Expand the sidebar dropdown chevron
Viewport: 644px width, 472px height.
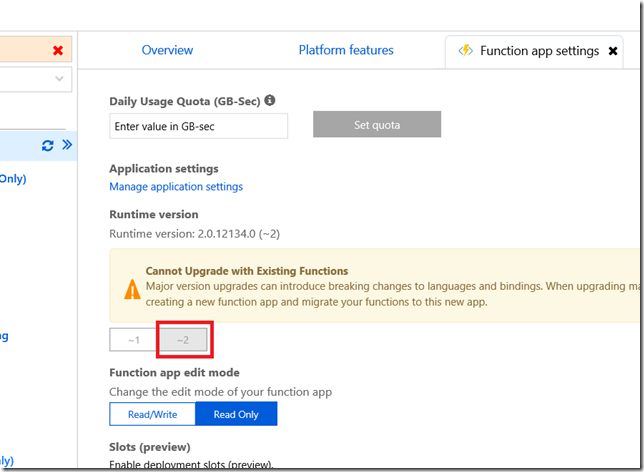coord(59,78)
